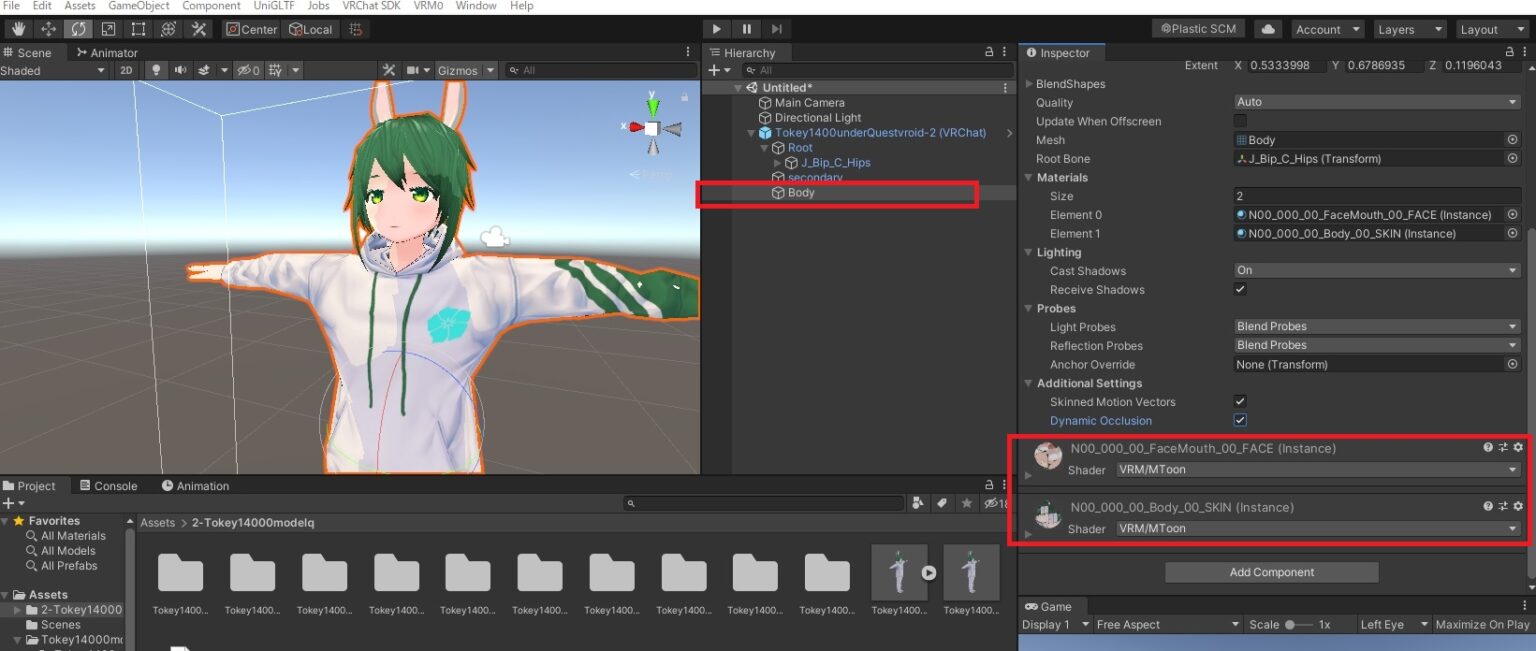Open the GameObject menu

click(x=138, y=6)
